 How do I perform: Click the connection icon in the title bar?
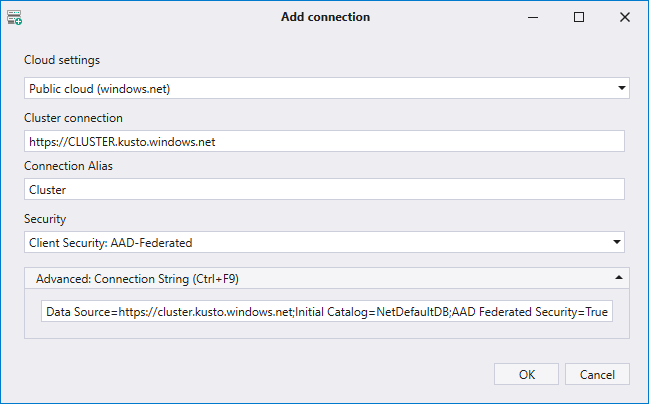coord(14,17)
